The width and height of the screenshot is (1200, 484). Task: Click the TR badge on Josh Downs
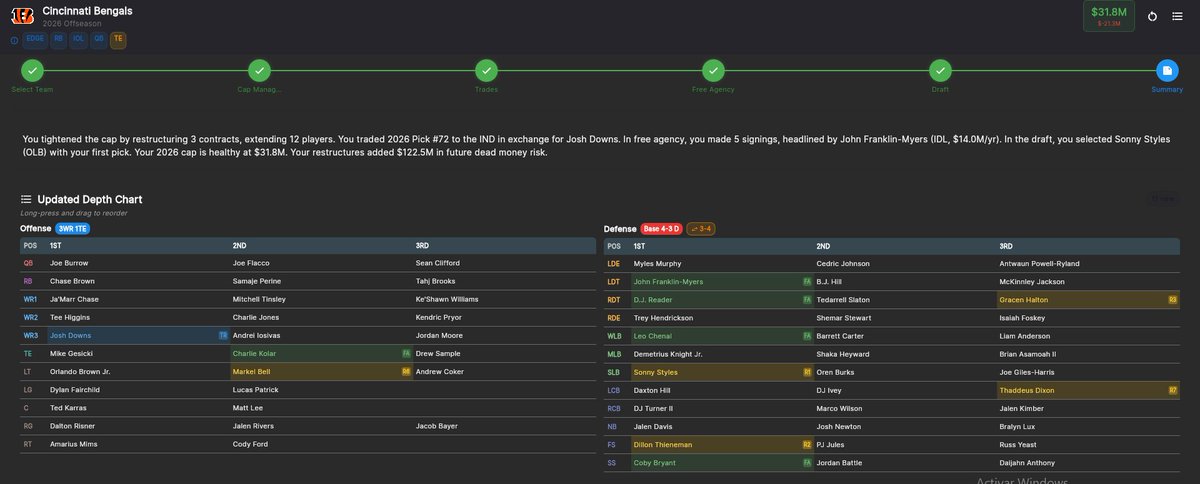coord(223,335)
